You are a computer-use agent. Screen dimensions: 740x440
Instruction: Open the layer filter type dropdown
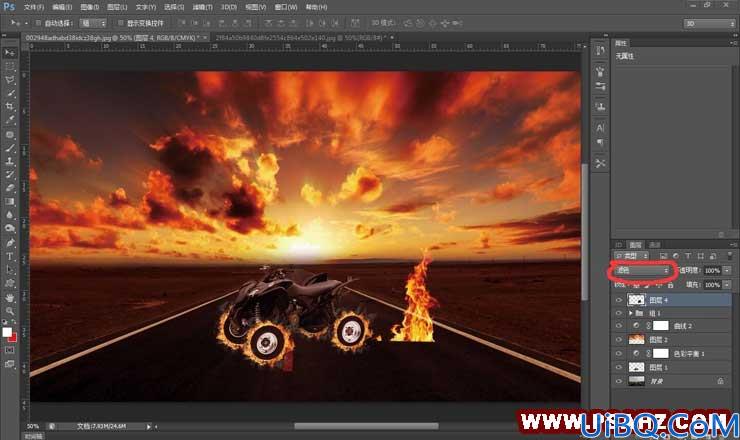[x=632, y=256]
